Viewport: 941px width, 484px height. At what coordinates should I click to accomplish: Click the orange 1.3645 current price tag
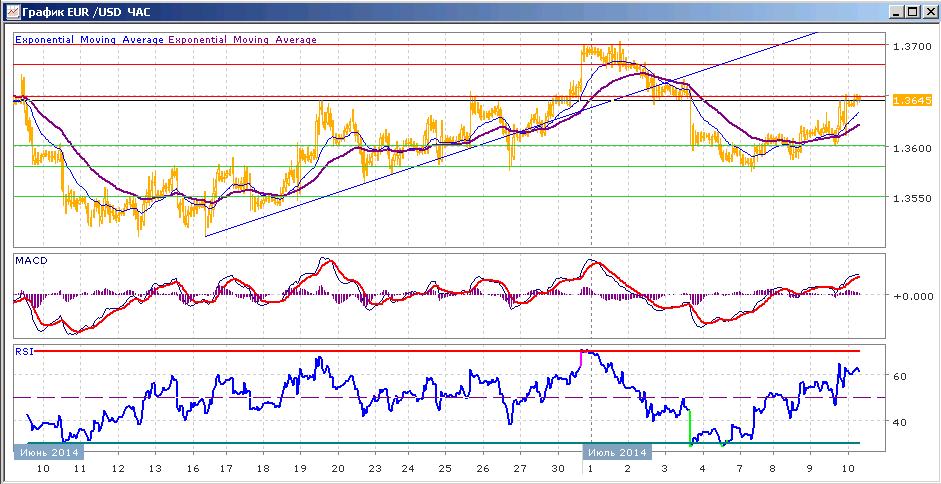(x=910, y=100)
